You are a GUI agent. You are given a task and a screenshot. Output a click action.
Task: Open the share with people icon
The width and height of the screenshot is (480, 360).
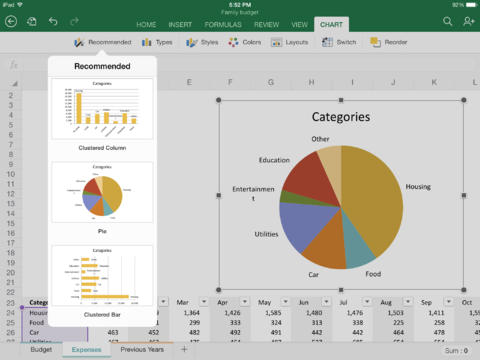[468, 22]
